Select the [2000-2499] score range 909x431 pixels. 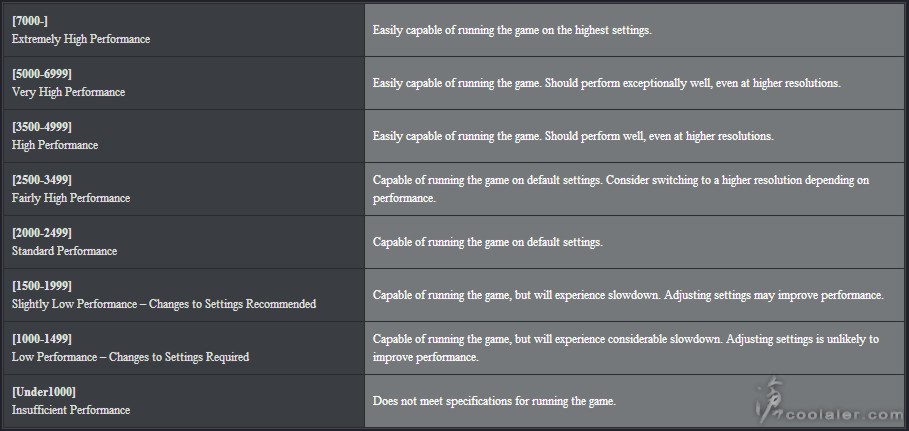(x=42, y=233)
